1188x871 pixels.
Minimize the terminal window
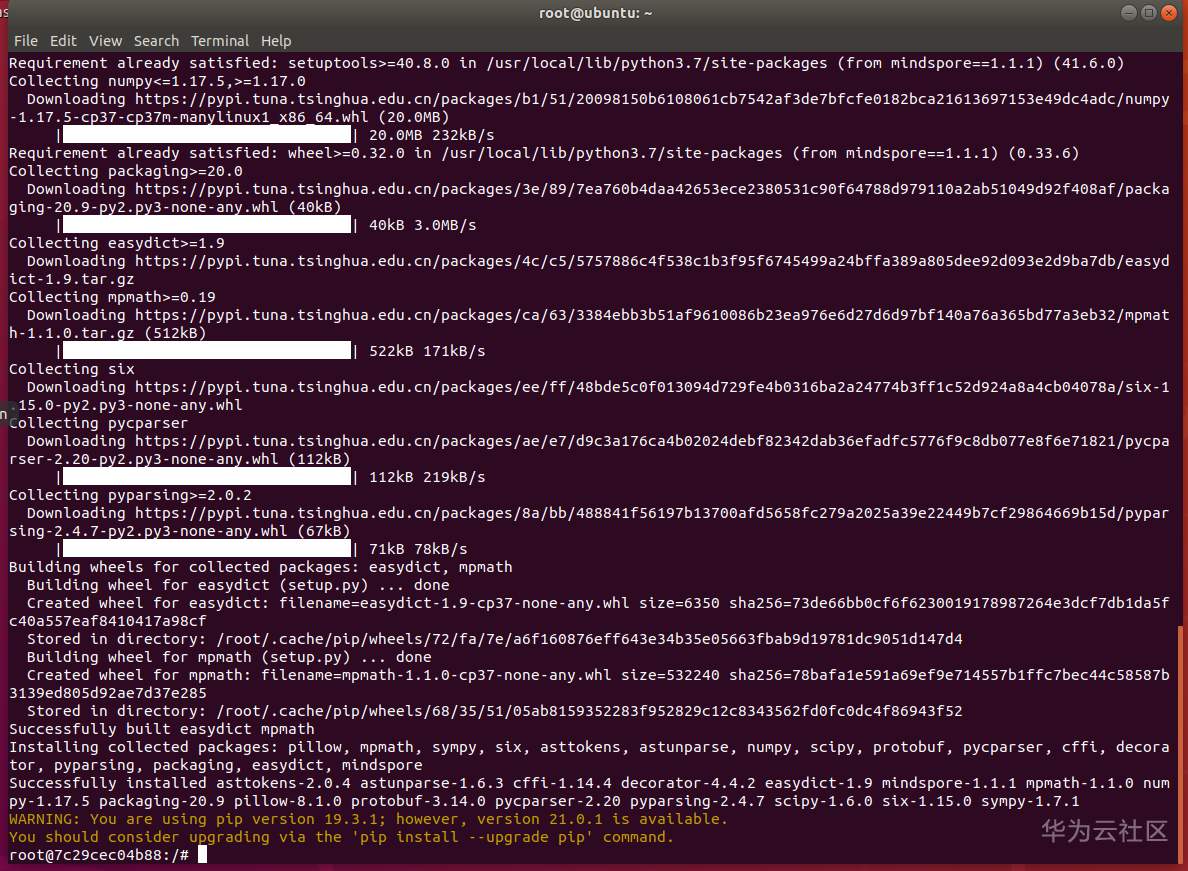[x=1129, y=12]
